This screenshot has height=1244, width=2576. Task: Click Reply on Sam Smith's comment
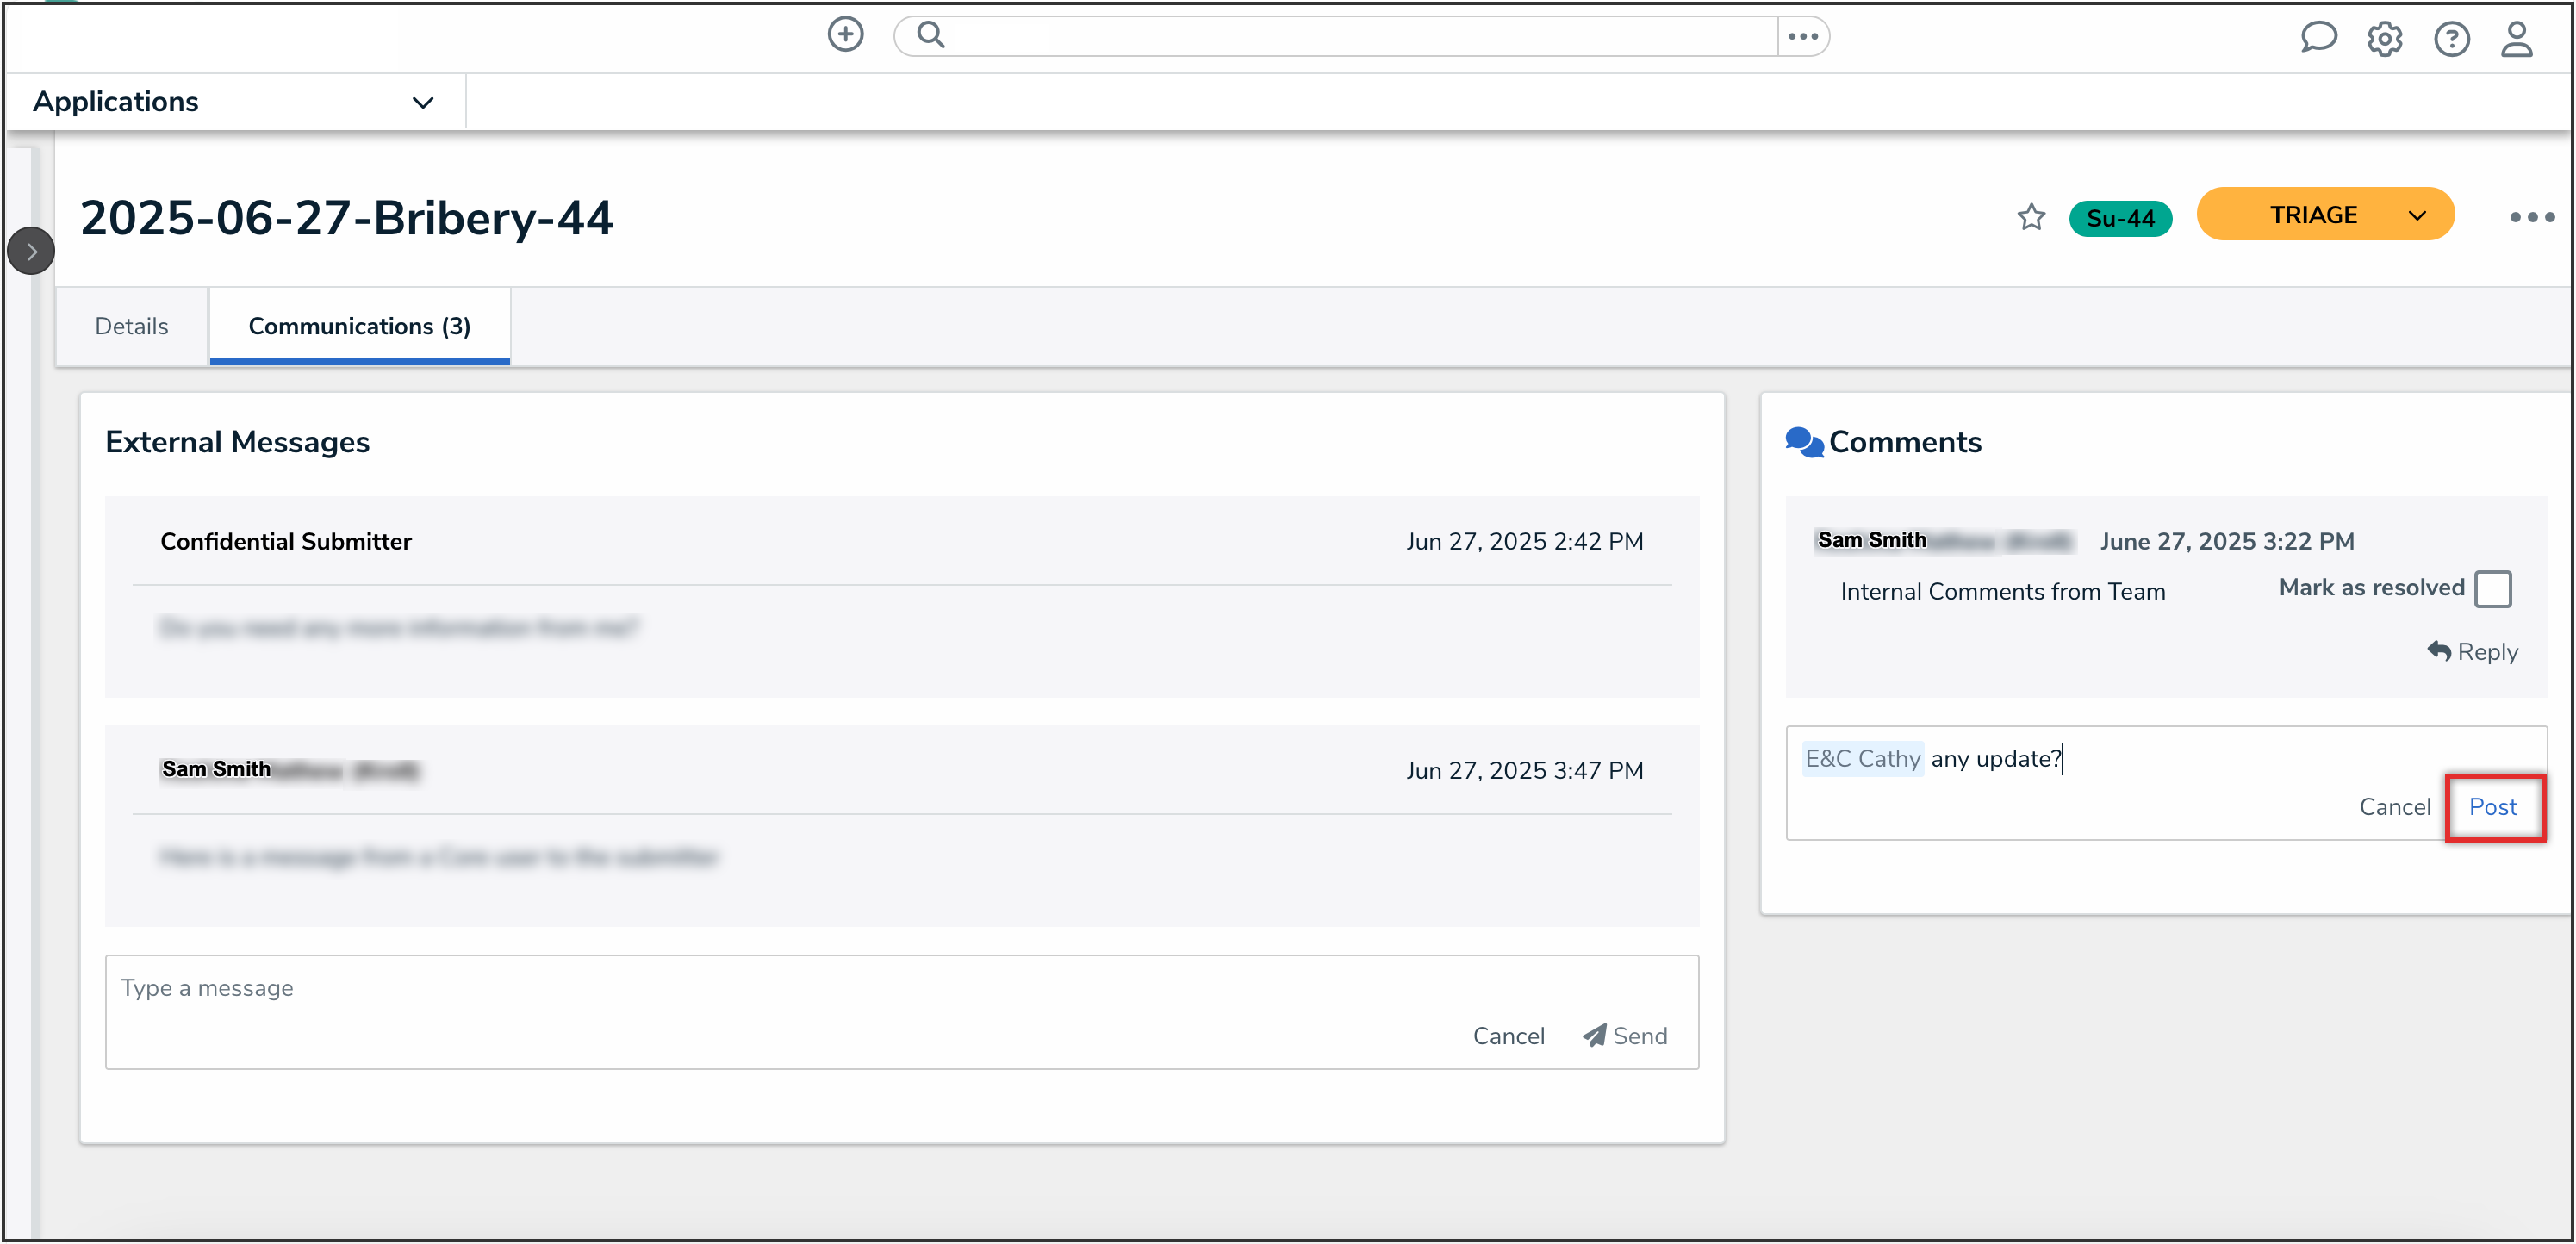click(2473, 652)
